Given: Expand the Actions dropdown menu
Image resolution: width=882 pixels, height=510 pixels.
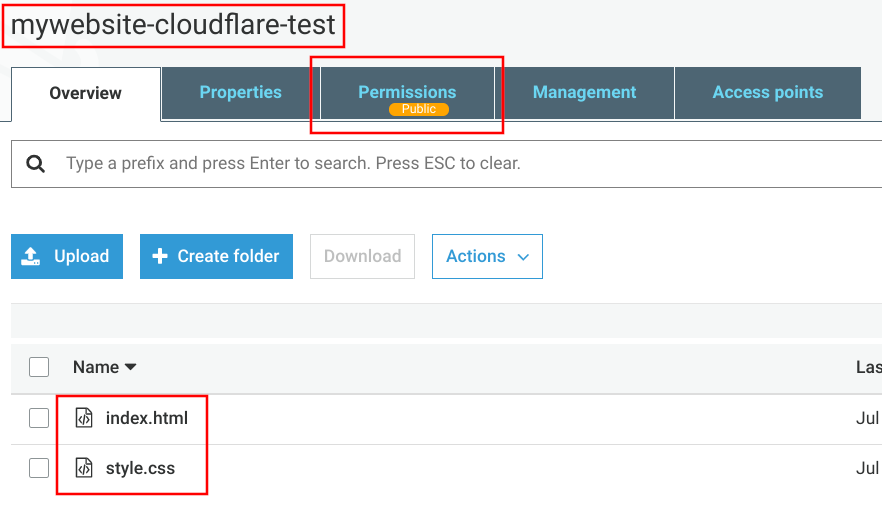Looking at the screenshot, I should coord(486,257).
